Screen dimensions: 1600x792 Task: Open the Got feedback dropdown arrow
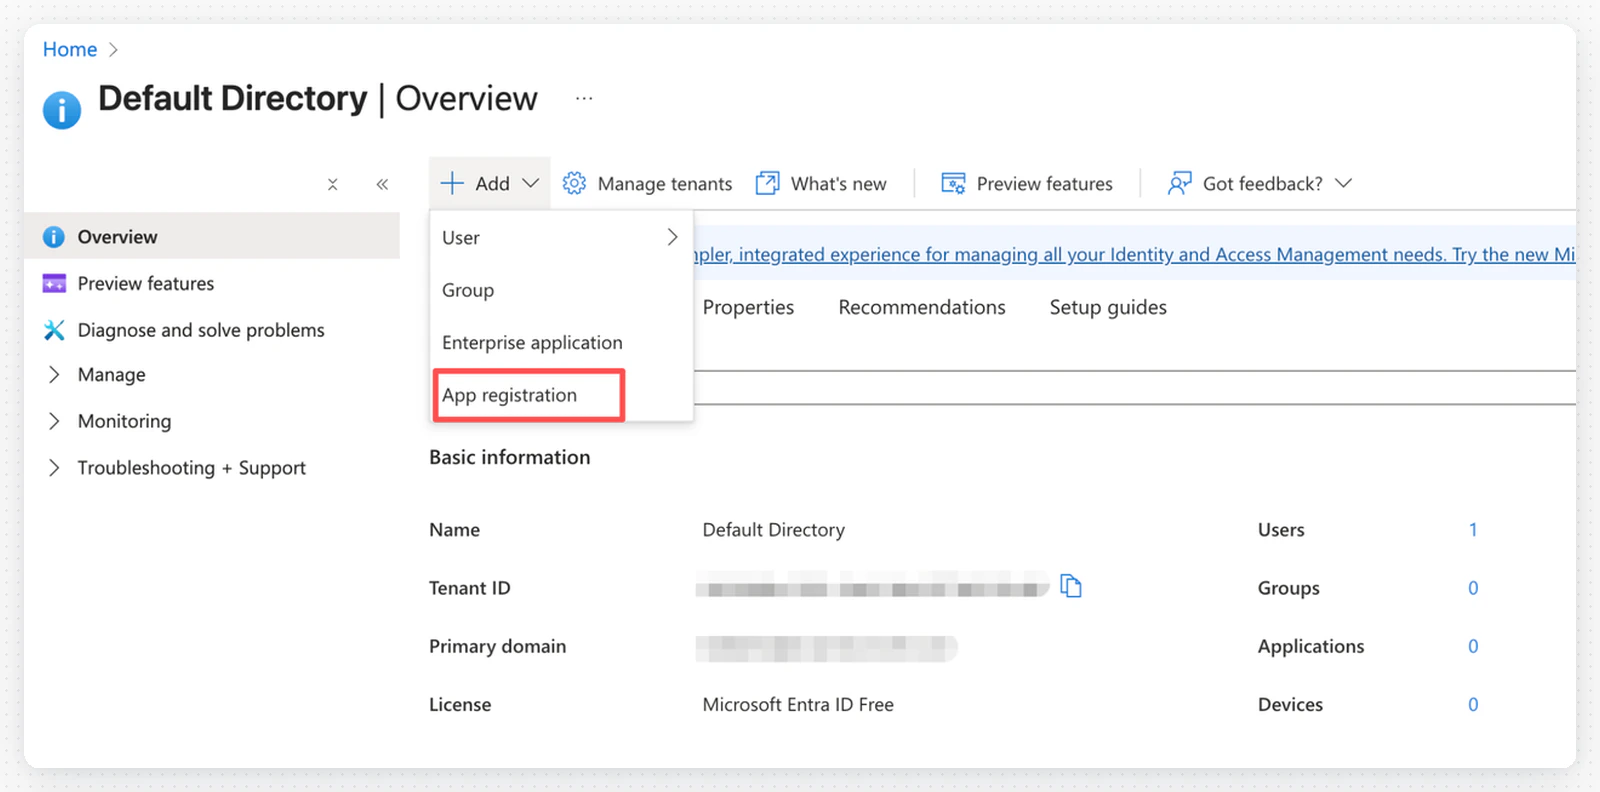pos(1344,183)
